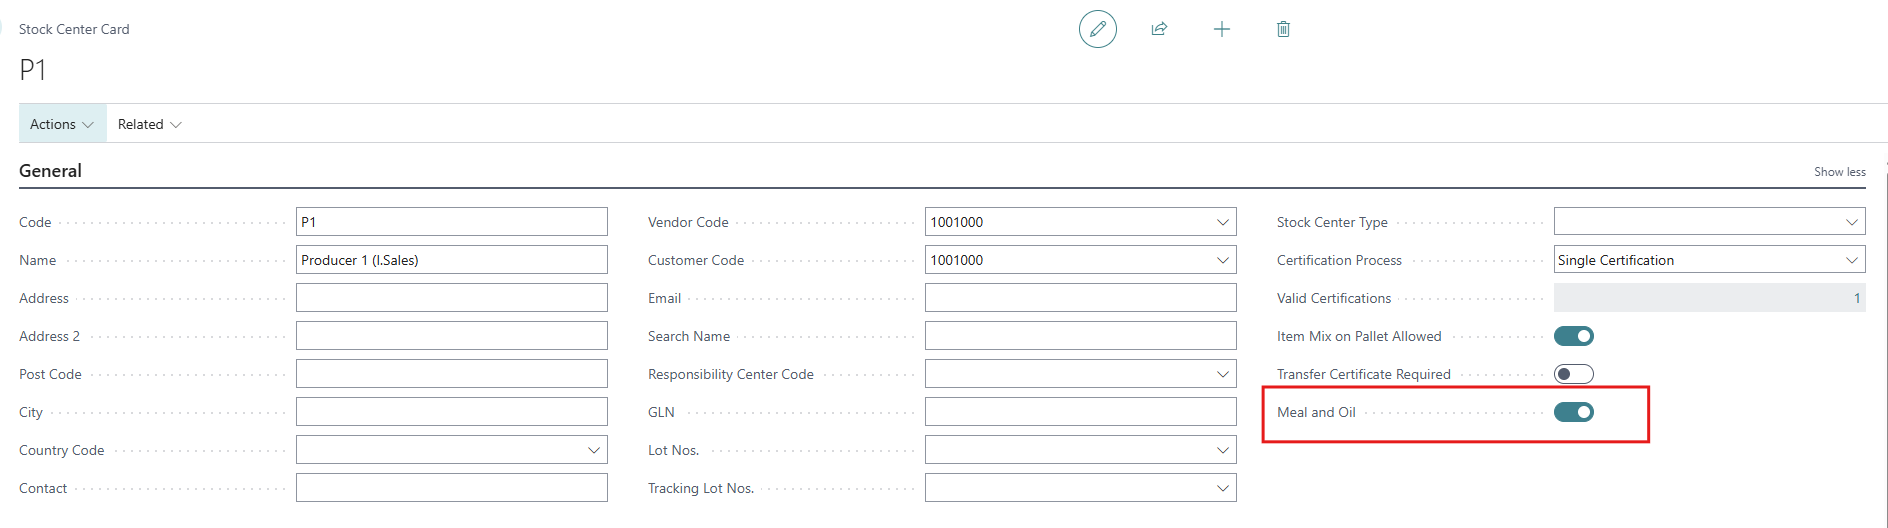
Task: Focus the Address input field
Action: (452, 298)
